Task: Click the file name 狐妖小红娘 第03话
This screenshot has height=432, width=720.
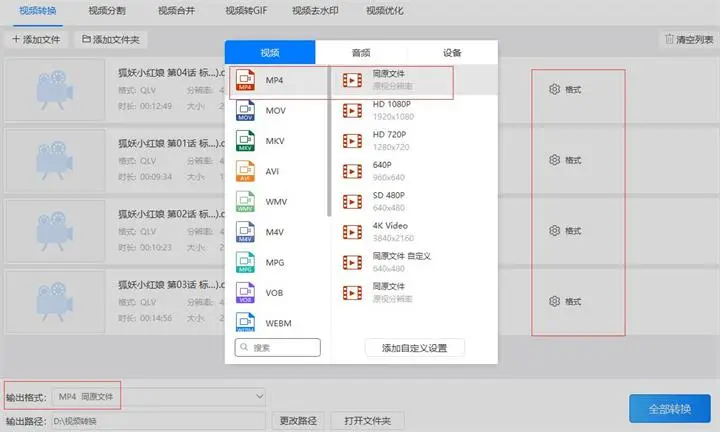Action: (171, 285)
